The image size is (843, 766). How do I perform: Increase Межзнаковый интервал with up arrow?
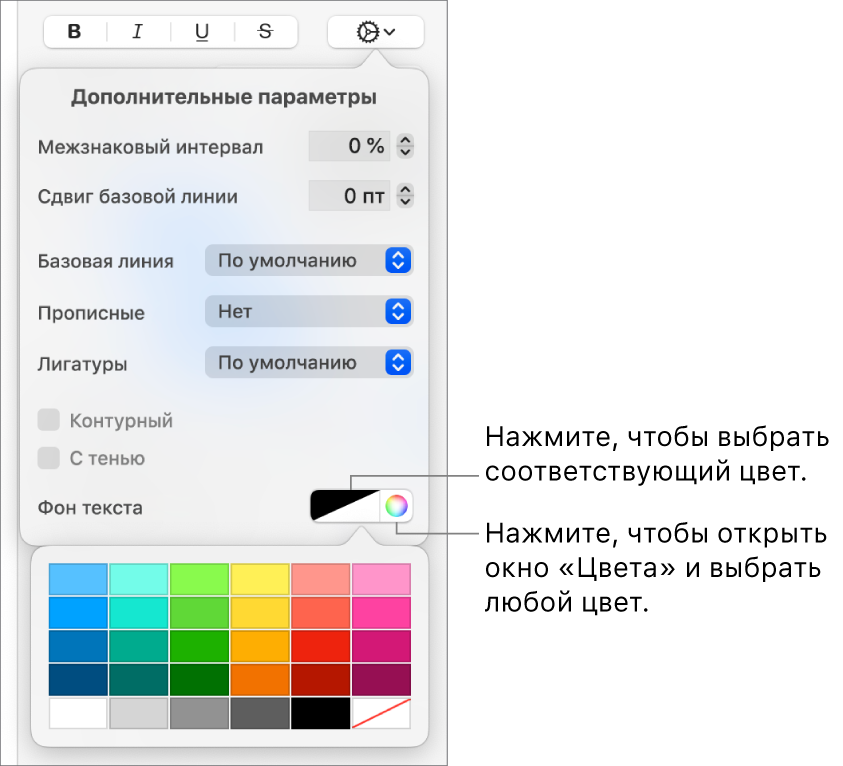(405, 139)
